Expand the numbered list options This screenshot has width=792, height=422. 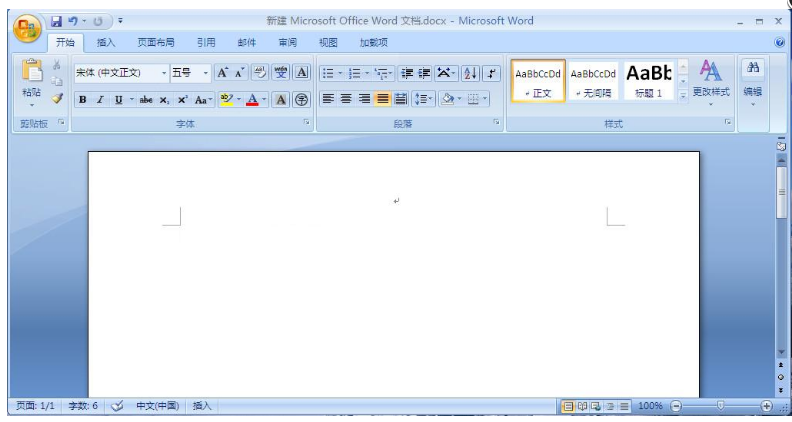pyautogui.click(x=367, y=73)
